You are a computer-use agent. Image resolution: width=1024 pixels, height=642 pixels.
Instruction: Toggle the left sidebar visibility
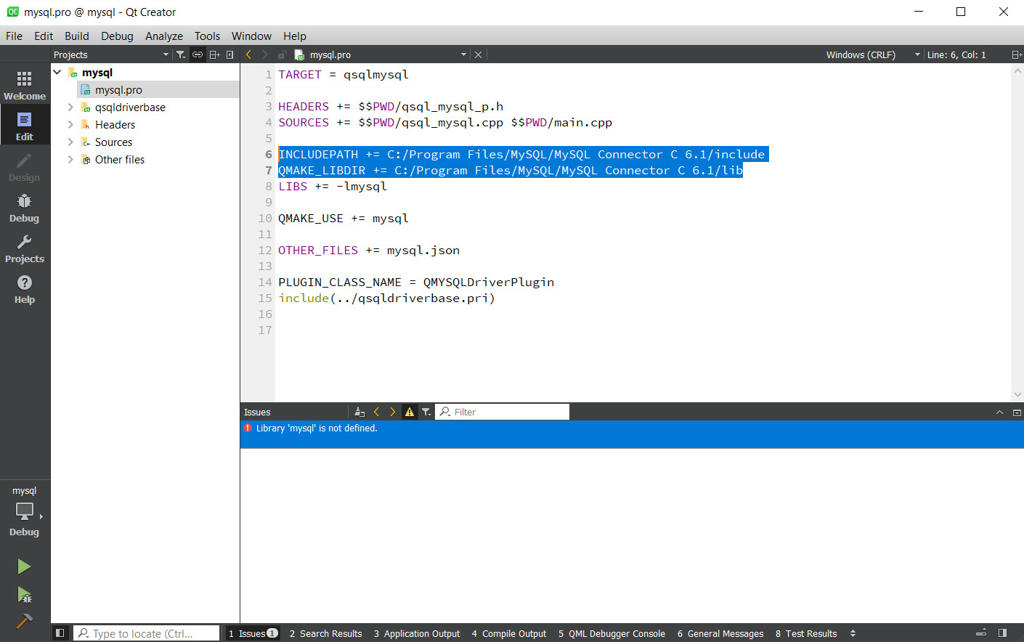point(59,633)
